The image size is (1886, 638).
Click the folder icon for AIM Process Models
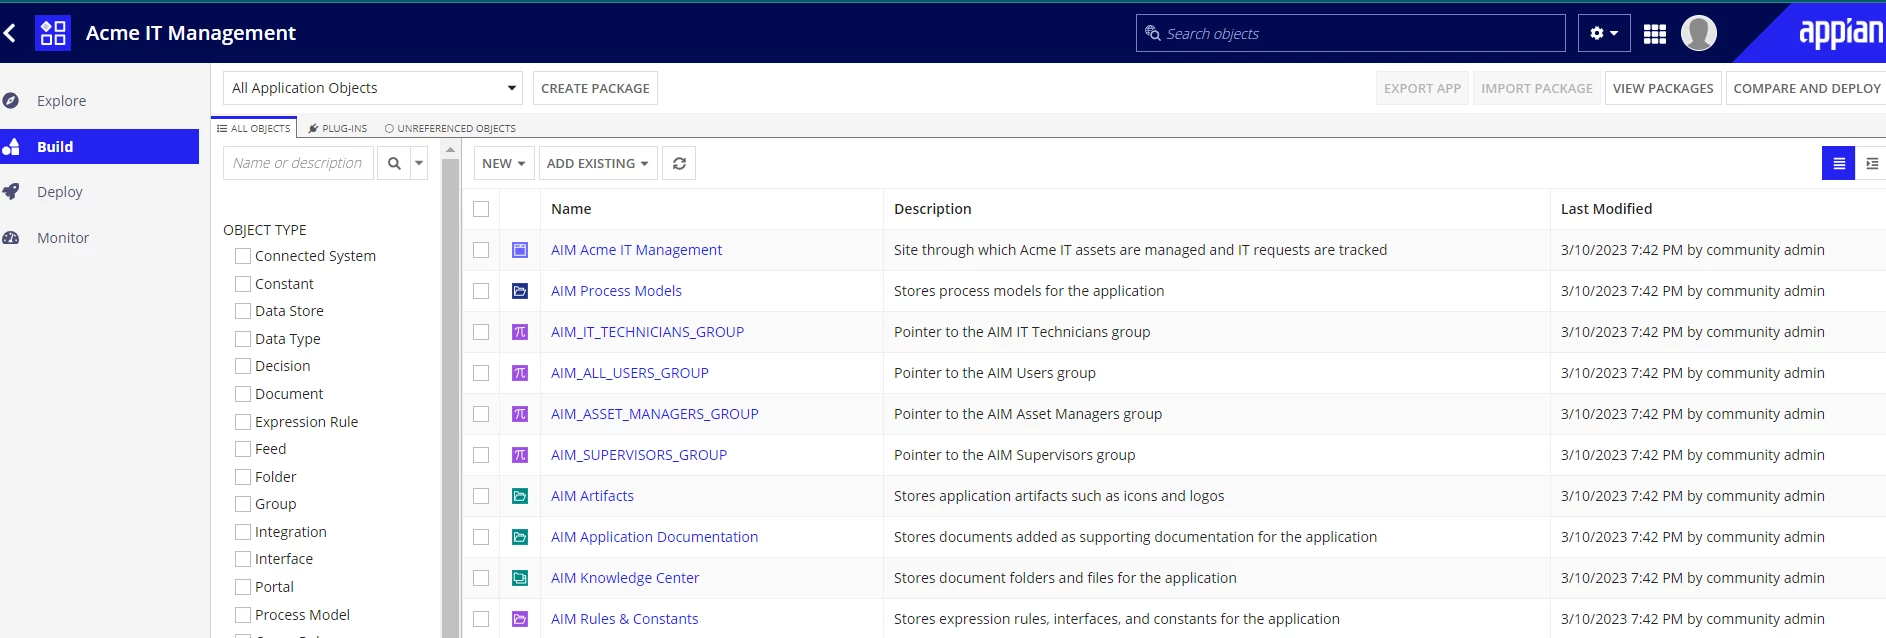pyautogui.click(x=520, y=291)
